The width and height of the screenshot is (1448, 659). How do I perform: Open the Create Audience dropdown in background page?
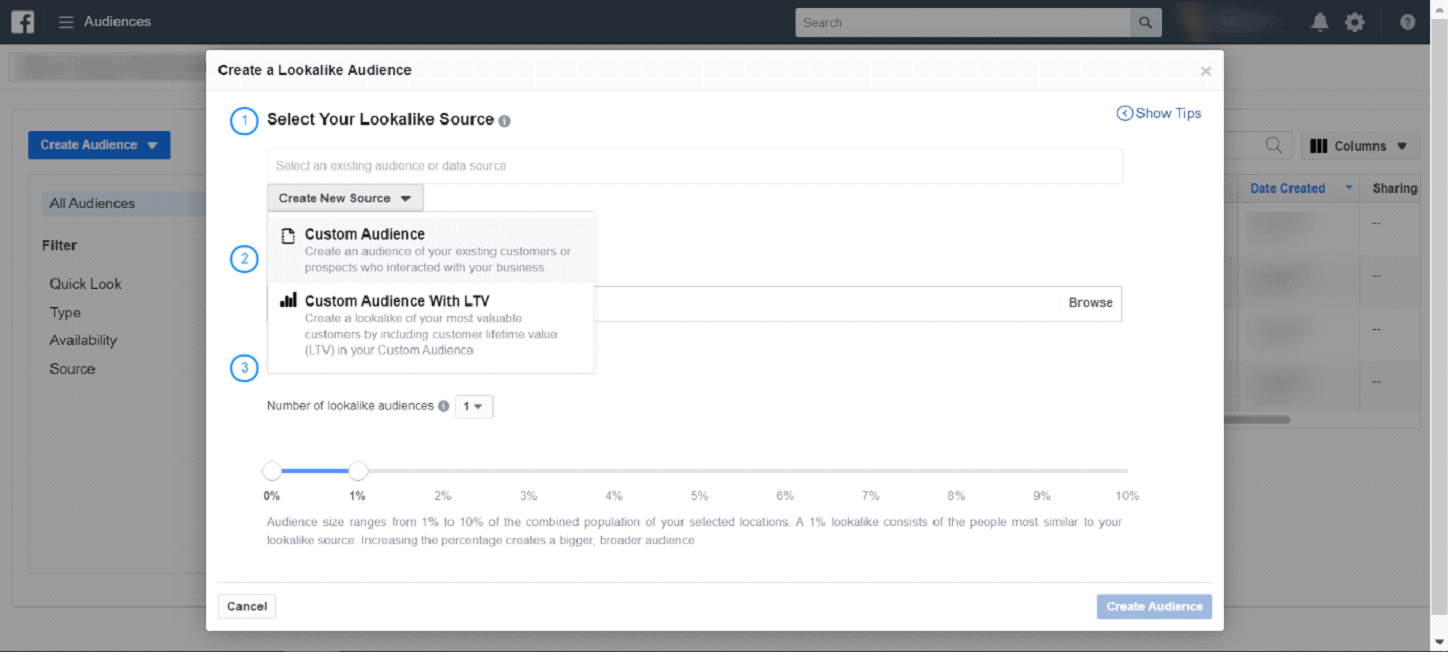click(x=99, y=145)
